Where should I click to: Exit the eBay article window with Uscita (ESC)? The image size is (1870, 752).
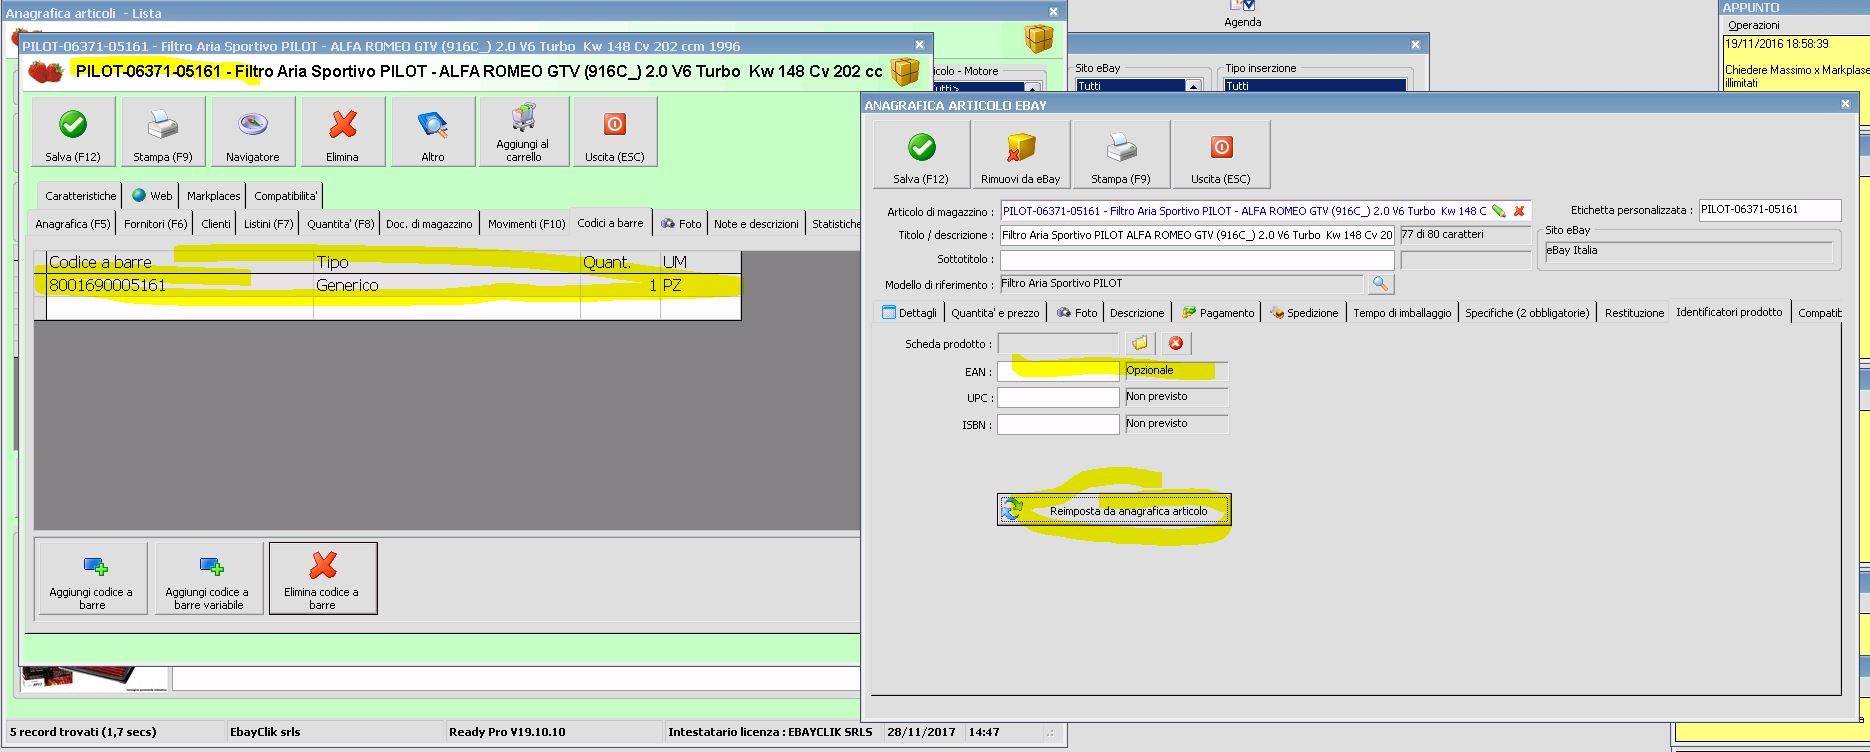(1221, 154)
